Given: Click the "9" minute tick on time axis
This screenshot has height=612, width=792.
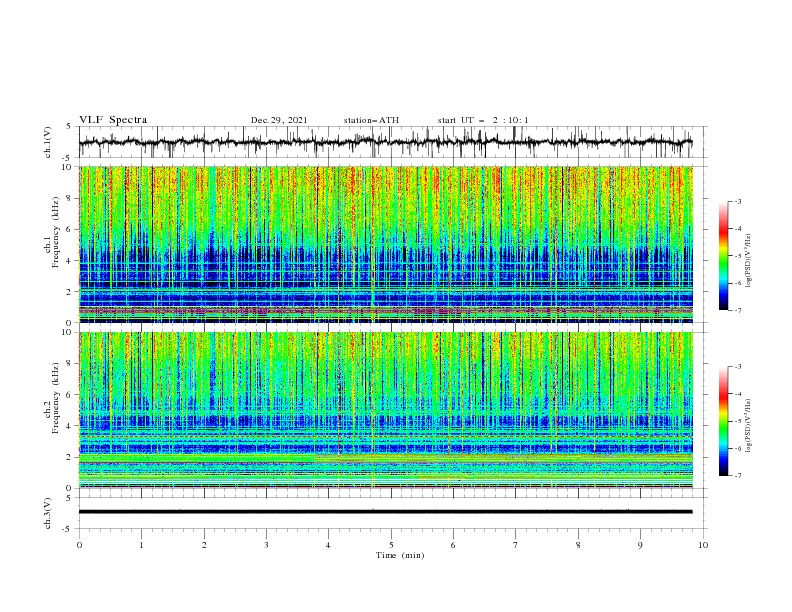Looking at the screenshot, I should click(640, 545).
